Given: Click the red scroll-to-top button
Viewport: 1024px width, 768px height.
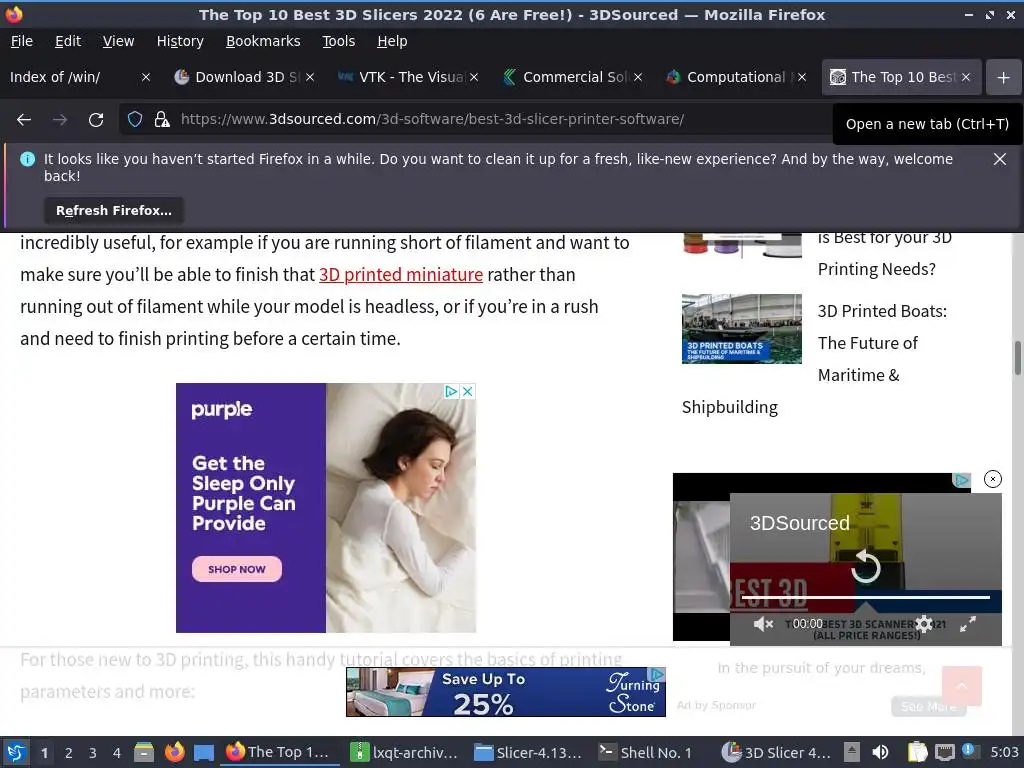Looking at the screenshot, I should point(961,686).
